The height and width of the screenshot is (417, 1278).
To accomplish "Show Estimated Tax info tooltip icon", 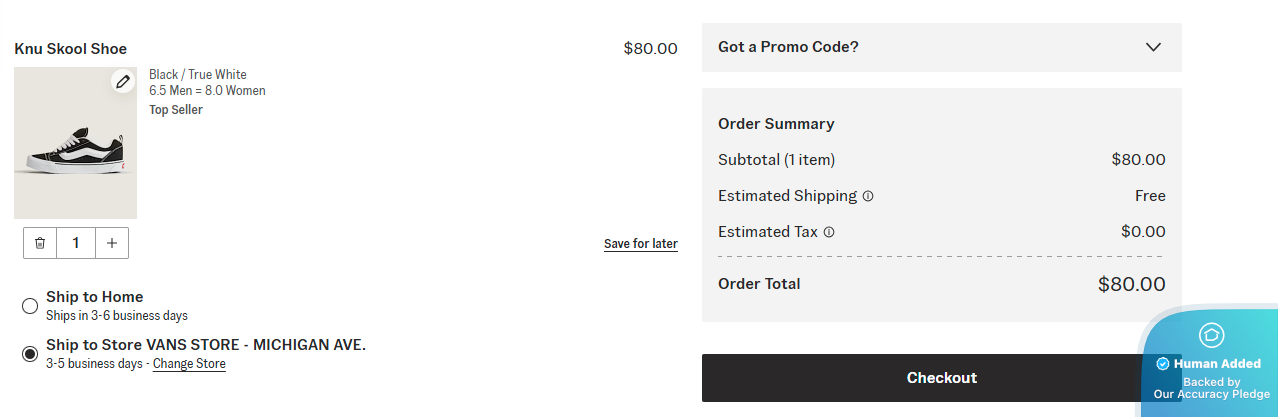I will pos(829,232).
